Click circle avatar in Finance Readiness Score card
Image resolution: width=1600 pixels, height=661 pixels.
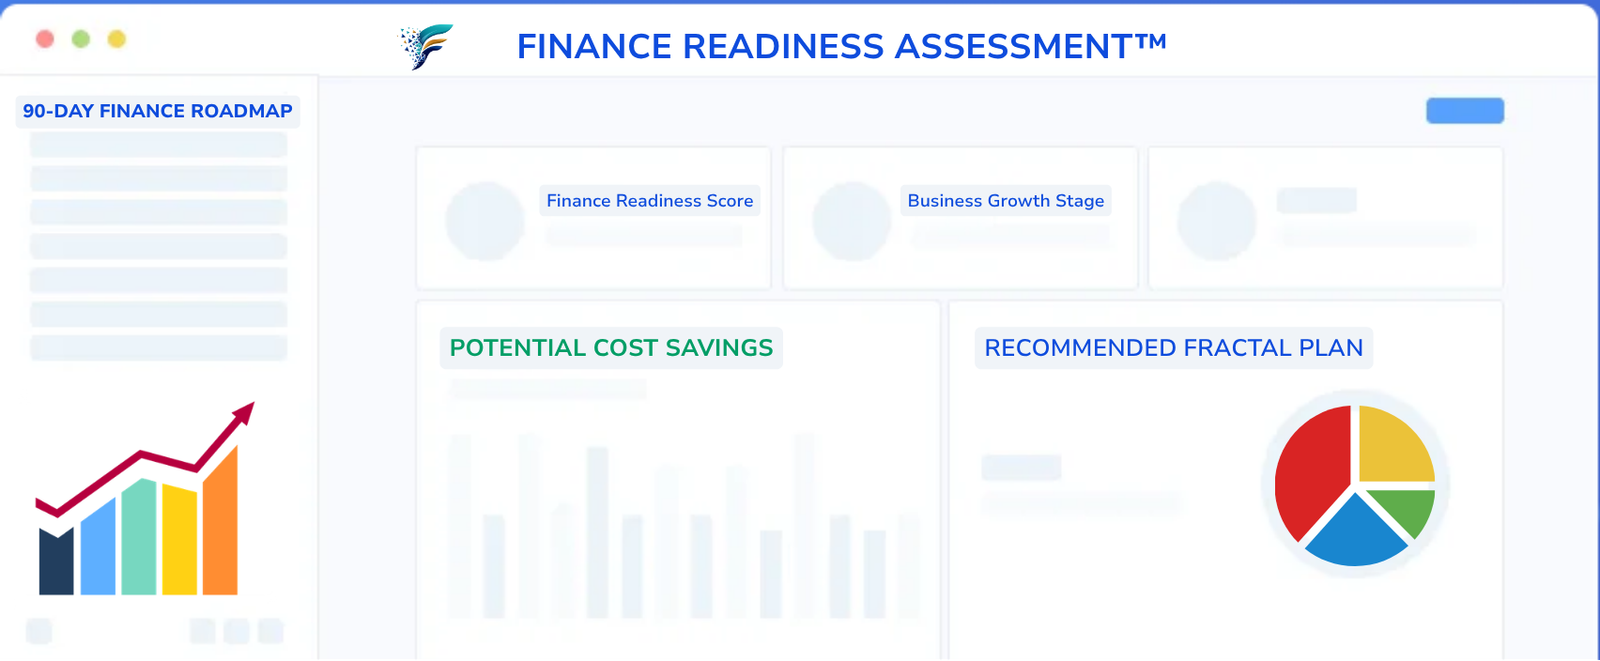[485, 221]
